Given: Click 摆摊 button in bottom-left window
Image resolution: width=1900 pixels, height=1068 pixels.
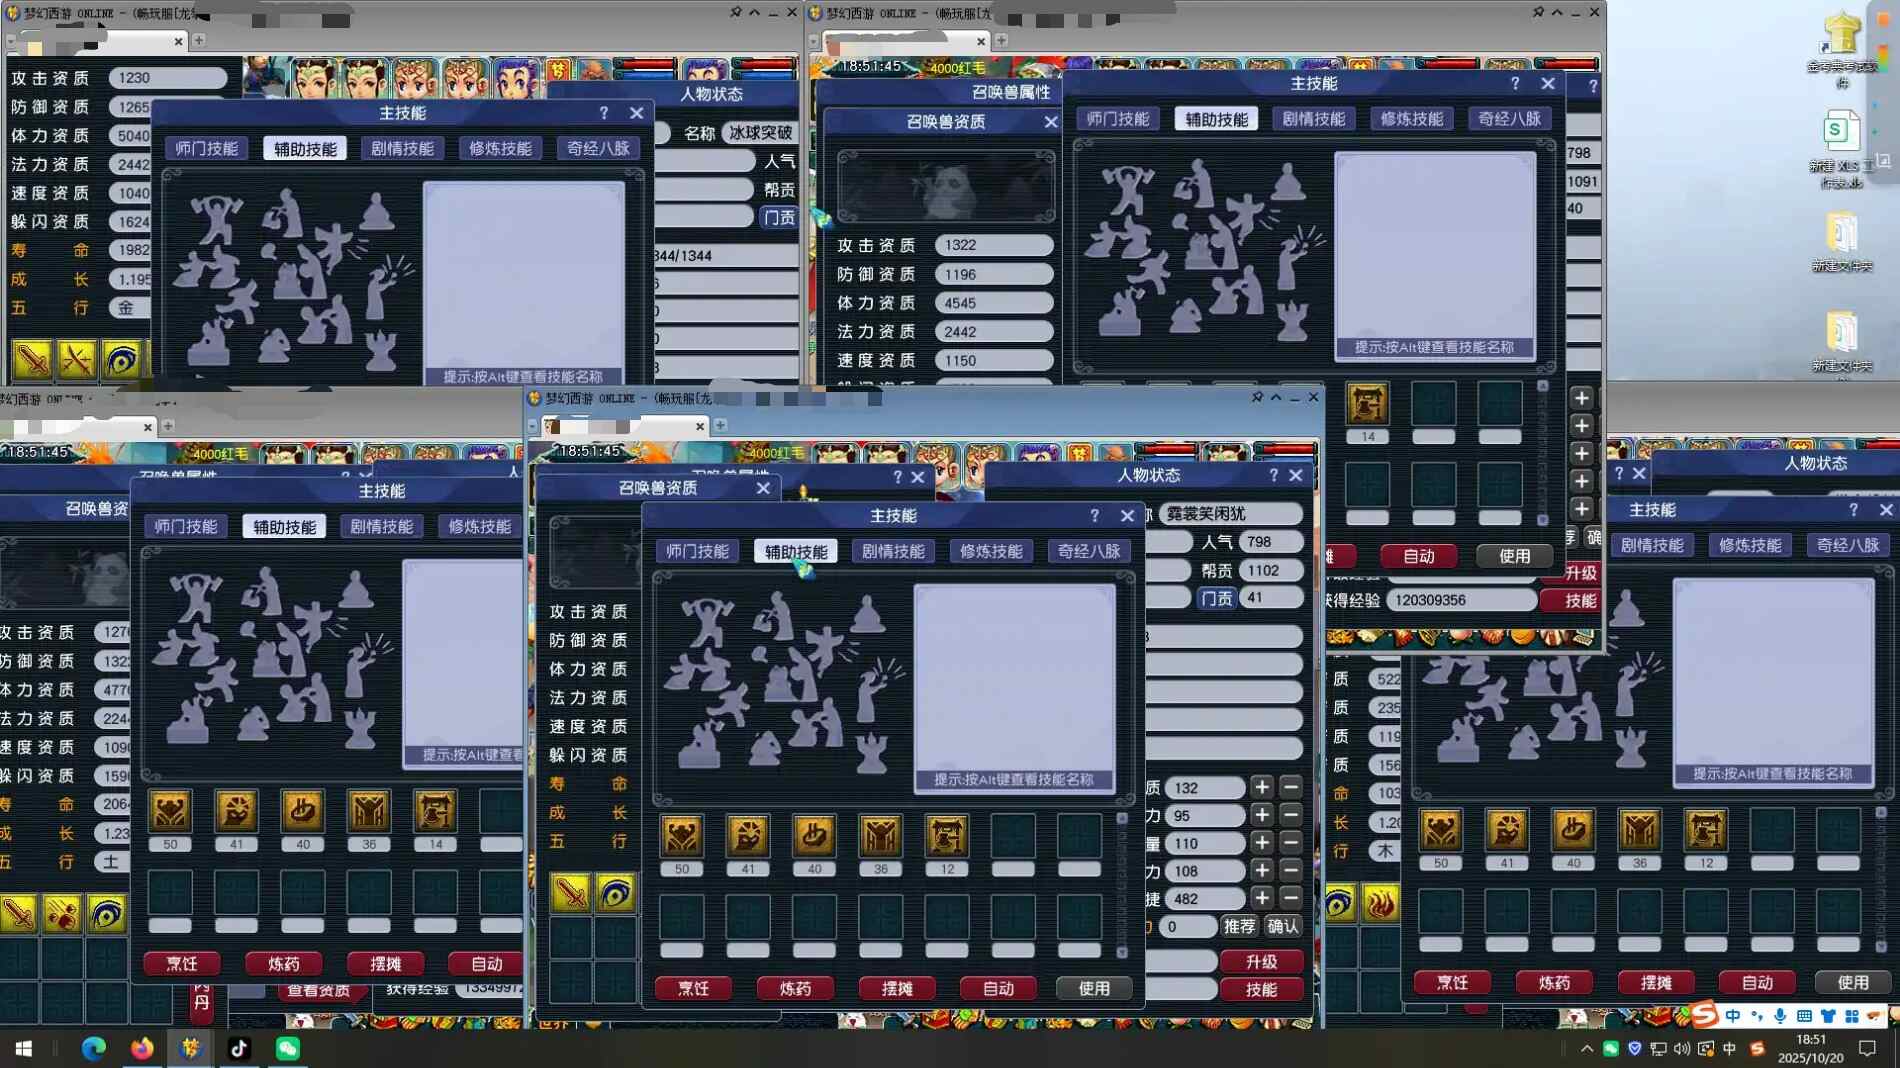Looking at the screenshot, I should (x=385, y=963).
